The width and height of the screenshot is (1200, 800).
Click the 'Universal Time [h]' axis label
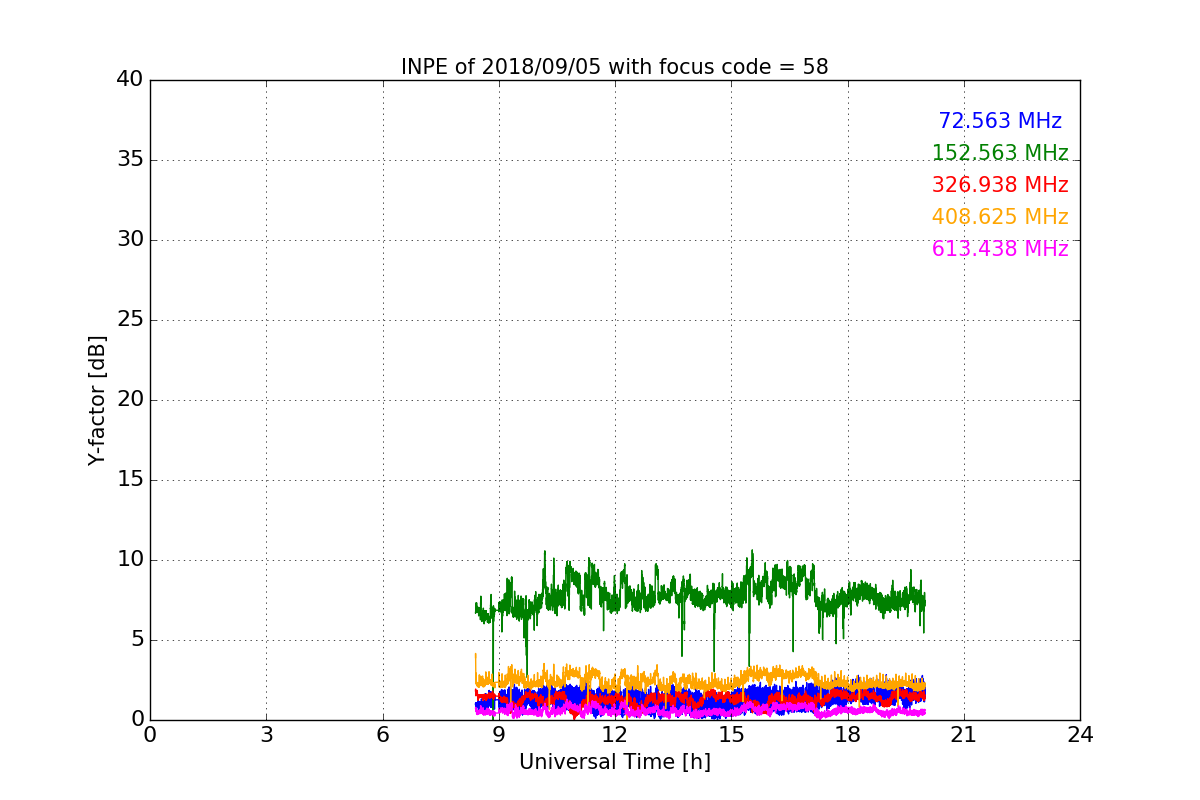(614, 762)
